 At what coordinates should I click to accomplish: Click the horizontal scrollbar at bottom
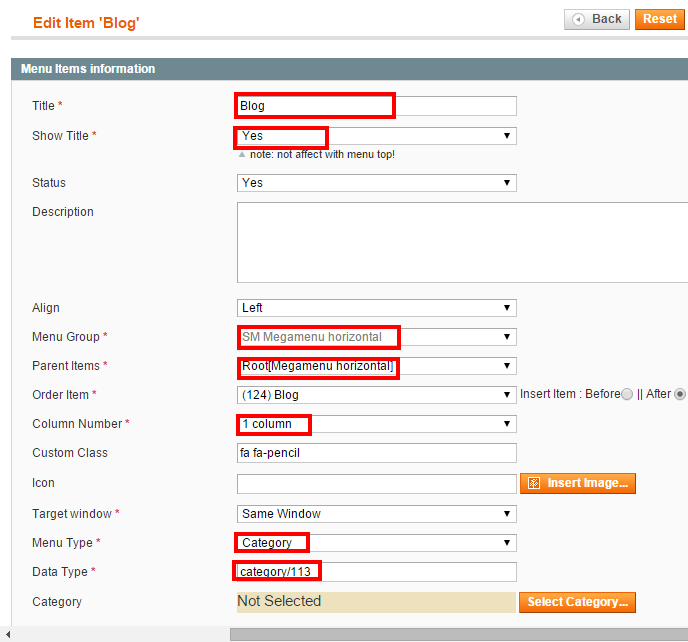click(459, 635)
